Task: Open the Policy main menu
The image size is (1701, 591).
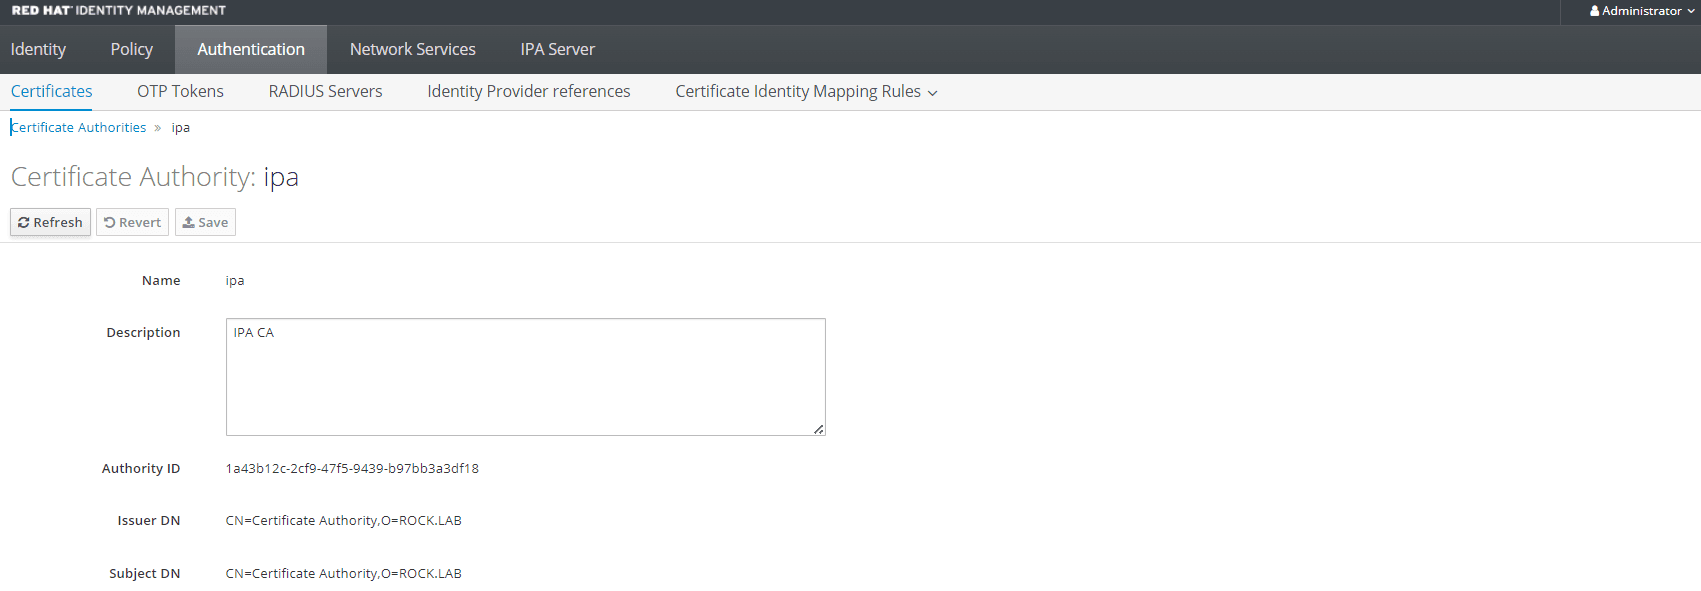Action: click(131, 49)
